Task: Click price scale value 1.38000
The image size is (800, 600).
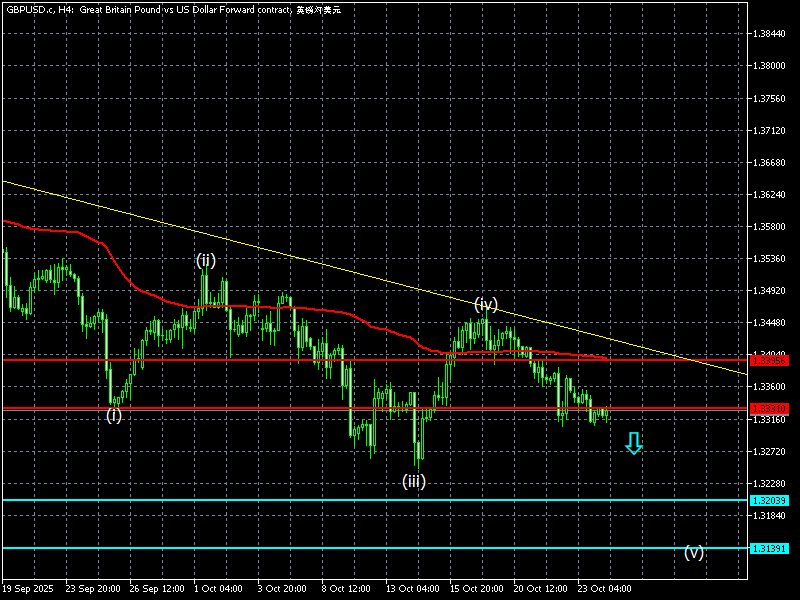Action: click(769, 66)
